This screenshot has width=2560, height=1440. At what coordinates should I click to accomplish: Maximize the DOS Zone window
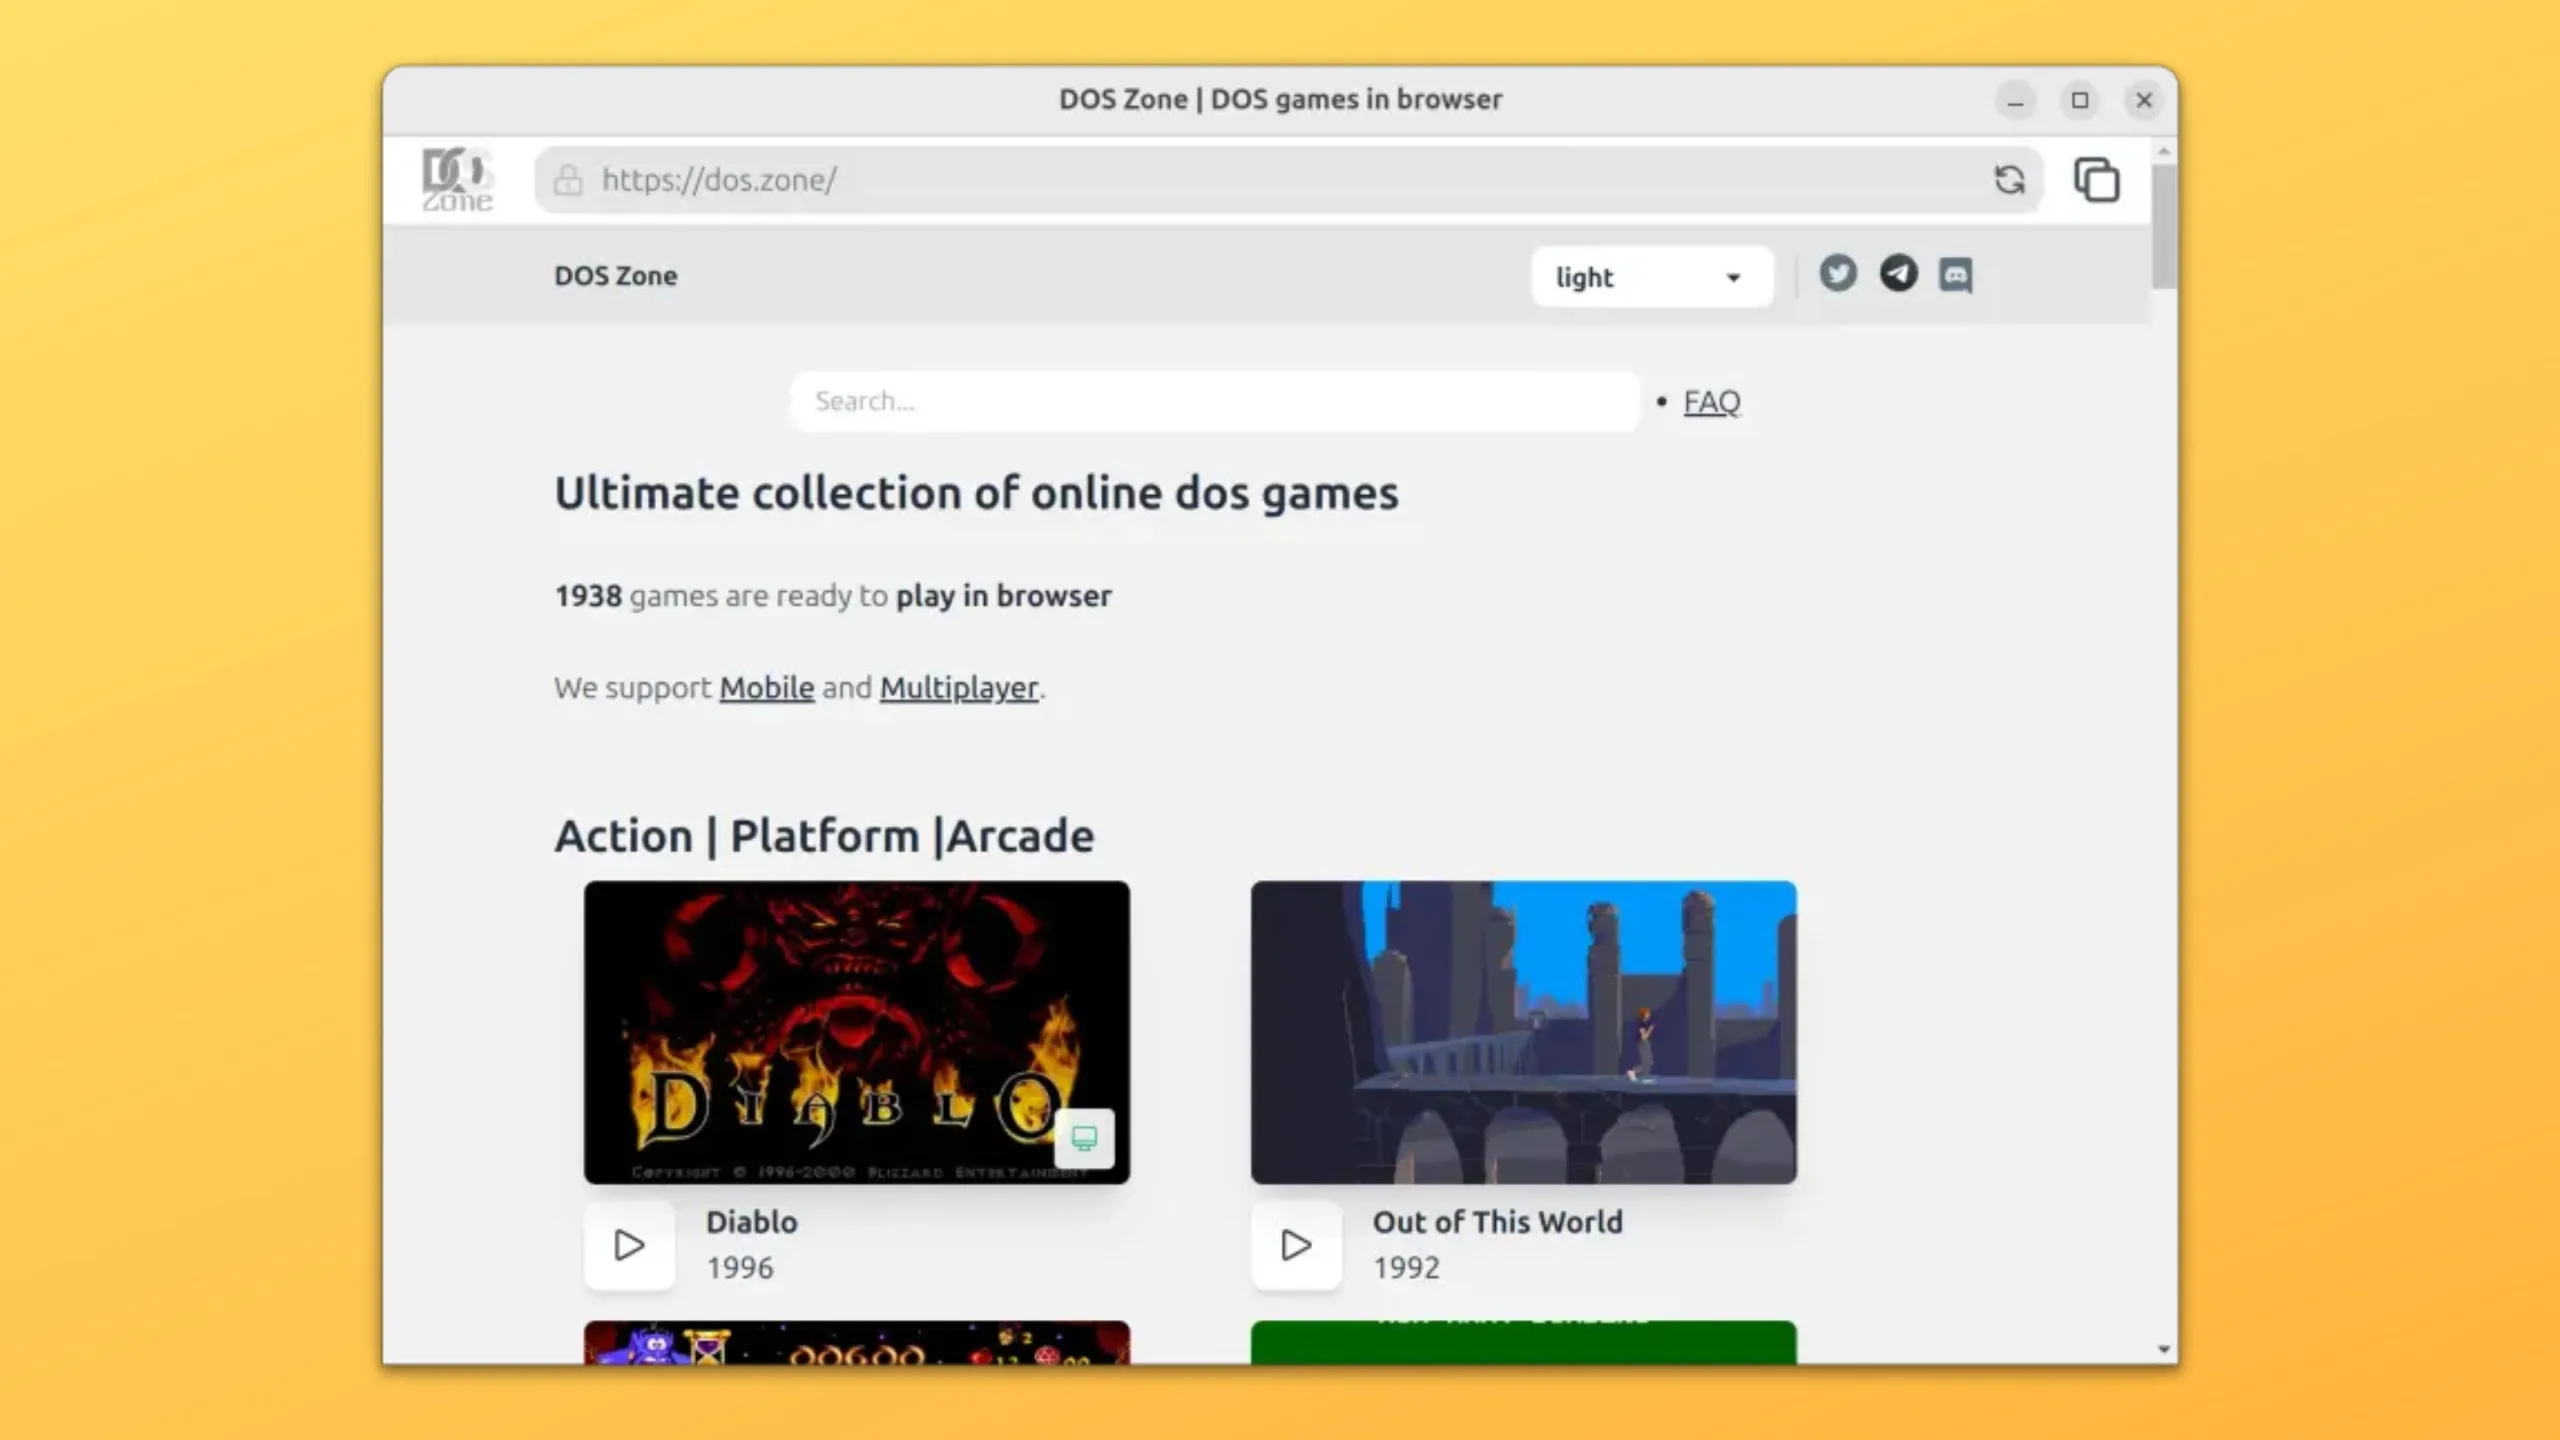2080,100
